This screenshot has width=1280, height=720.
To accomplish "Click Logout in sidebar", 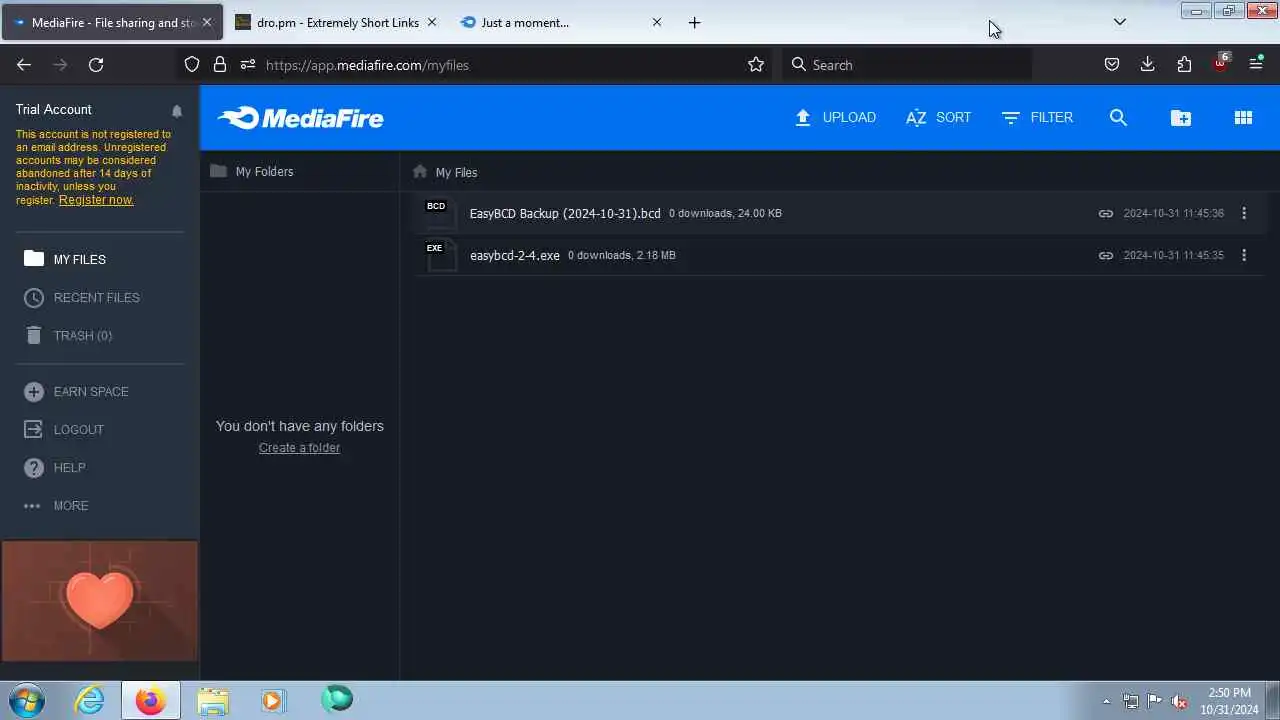I will 64,429.
